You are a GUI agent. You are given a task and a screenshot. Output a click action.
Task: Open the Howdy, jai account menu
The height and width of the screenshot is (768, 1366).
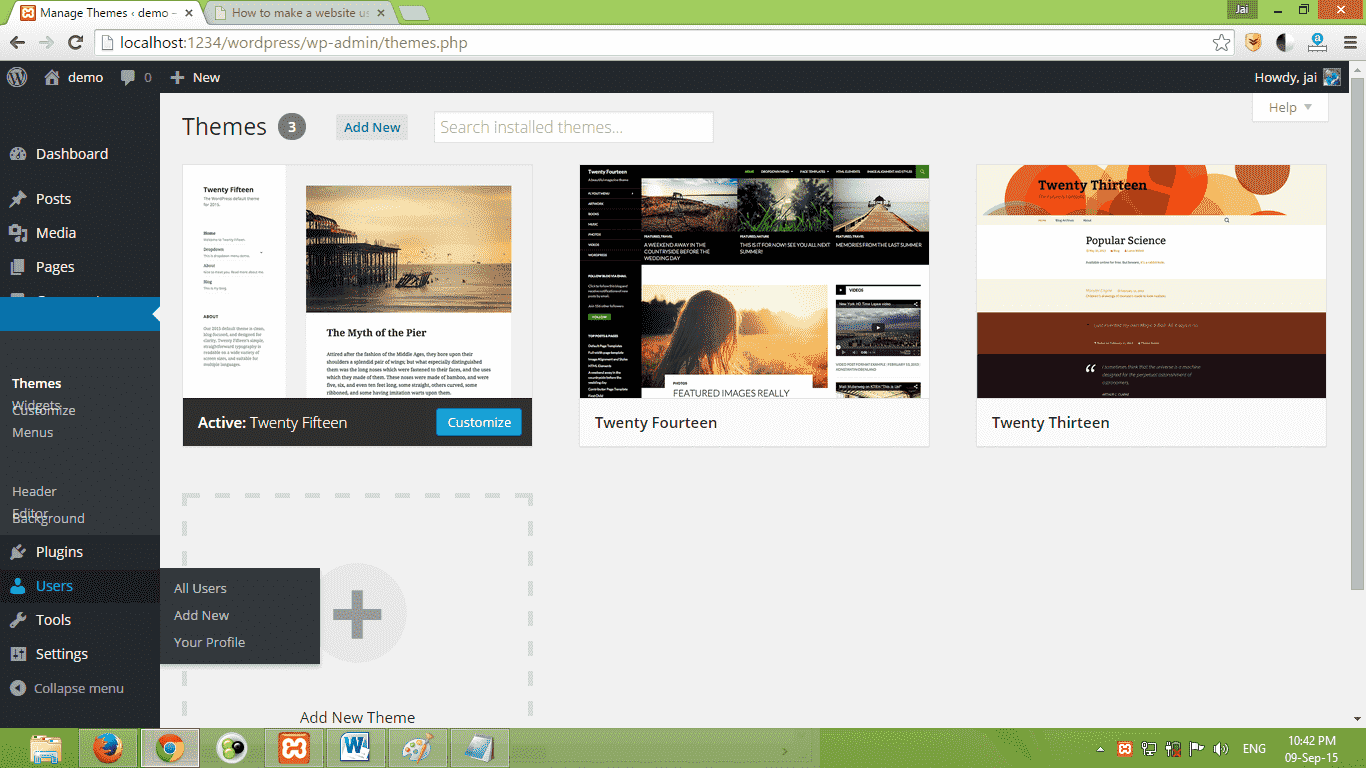click(1297, 77)
